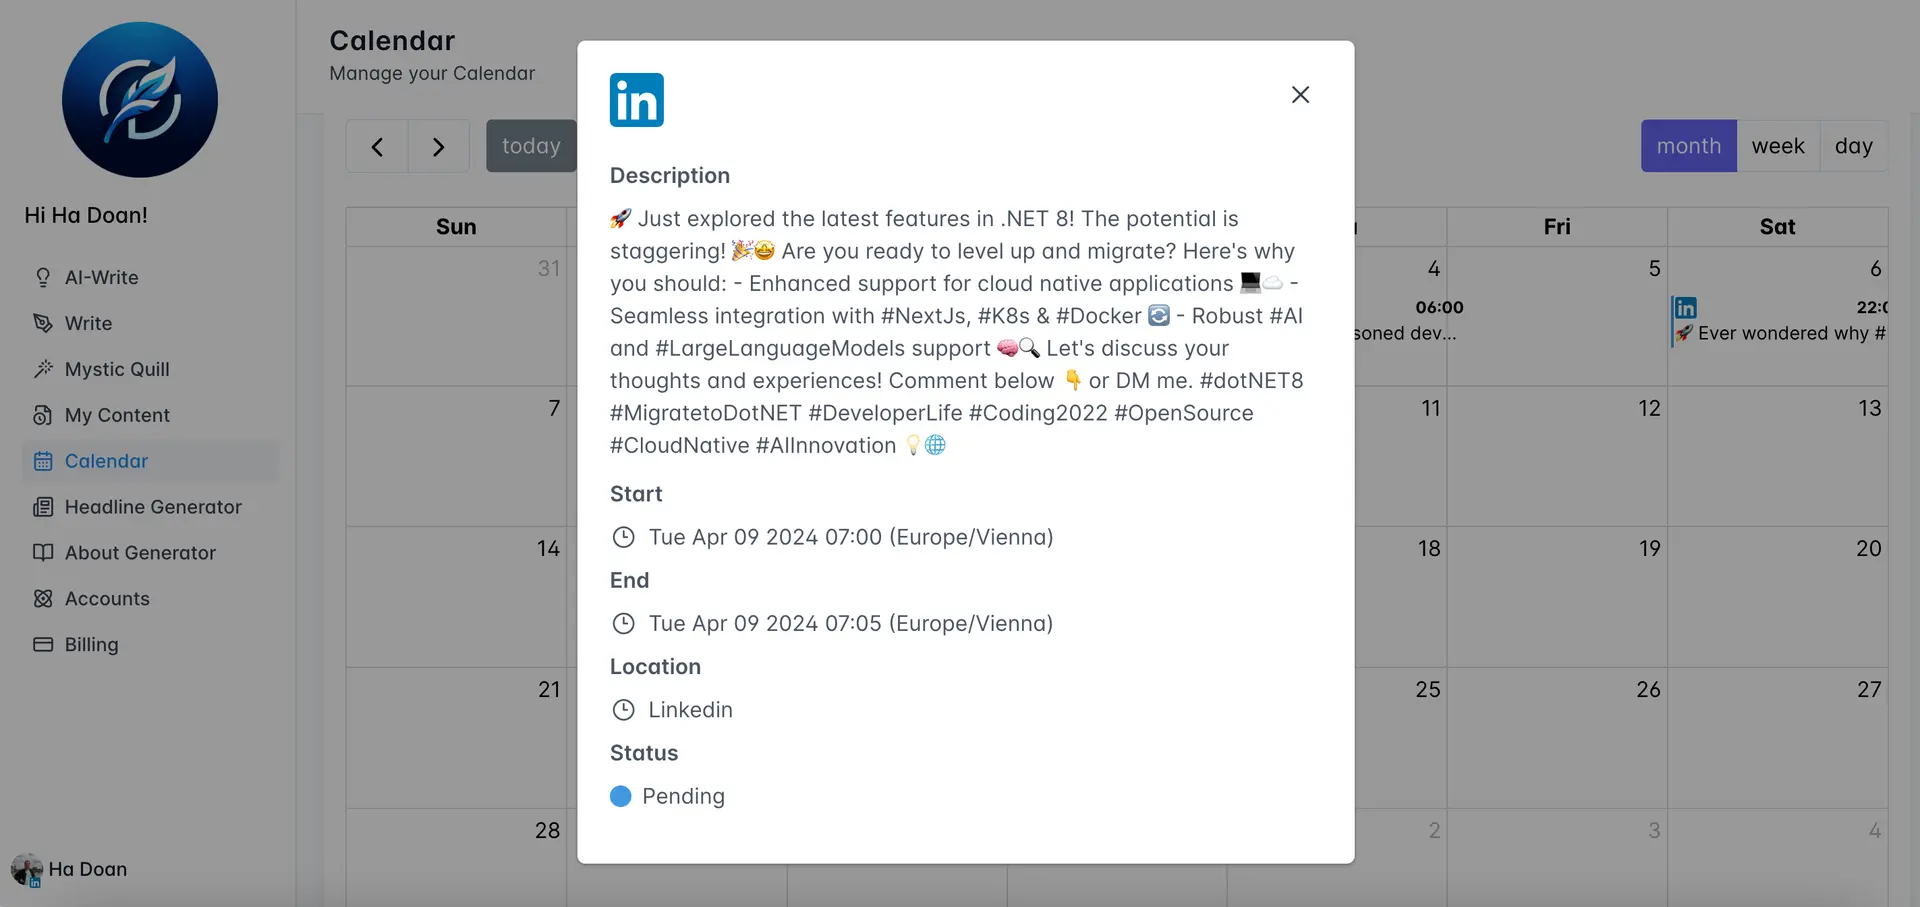Close the event details dialog
Image resolution: width=1920 pixels, height=907 pixels.
click(1300, 94)
